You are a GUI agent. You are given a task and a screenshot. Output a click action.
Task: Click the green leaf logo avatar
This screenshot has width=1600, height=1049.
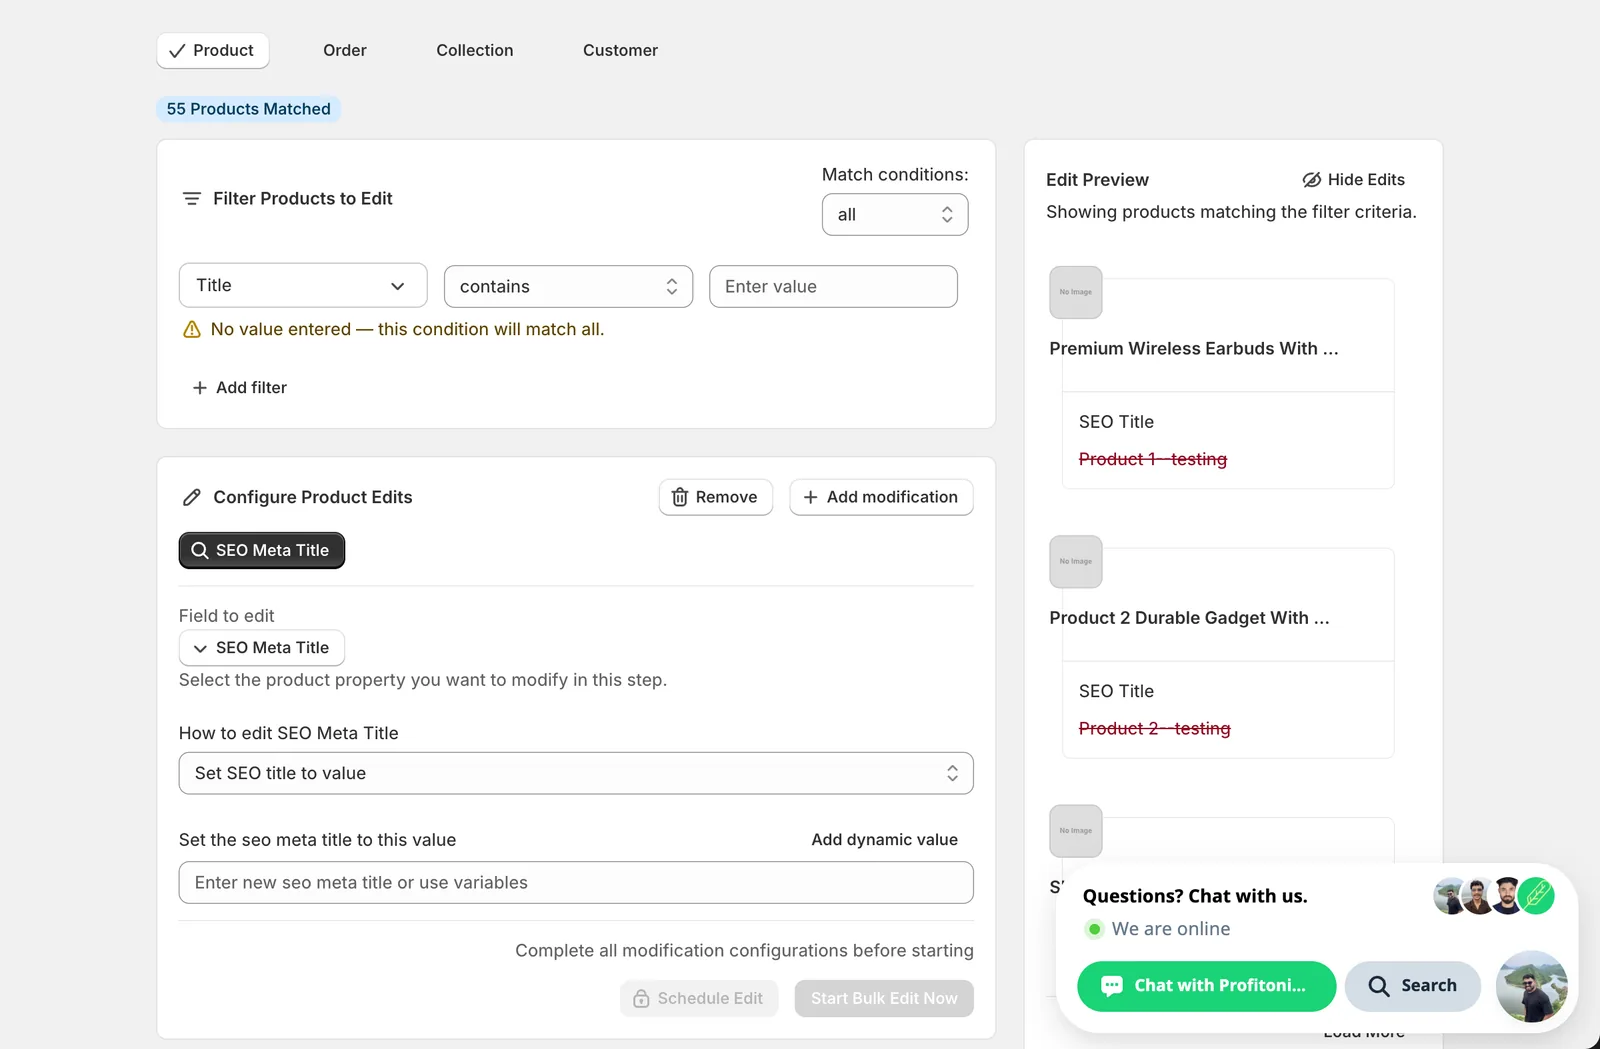pos(1537,896)
